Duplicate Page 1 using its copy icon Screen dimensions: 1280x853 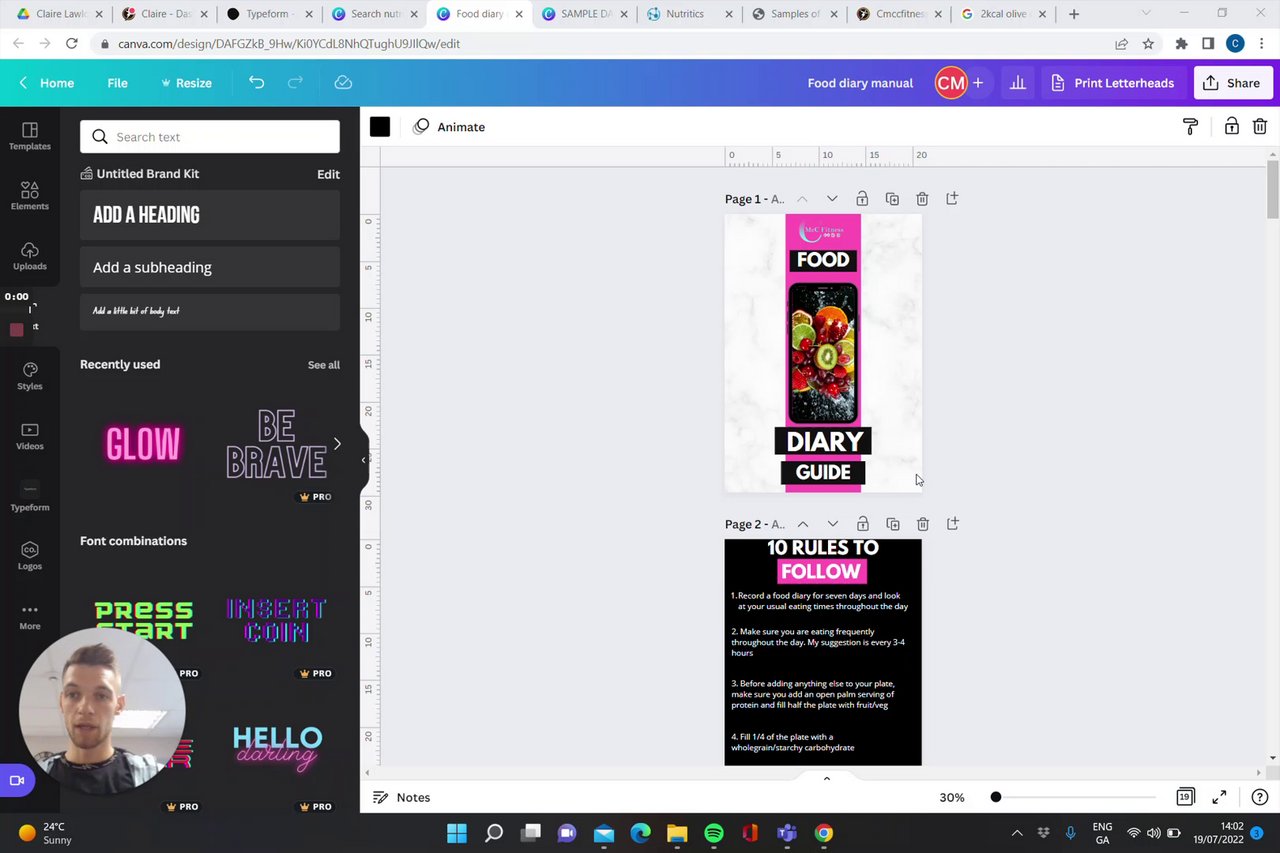click(x=892, y=199)
